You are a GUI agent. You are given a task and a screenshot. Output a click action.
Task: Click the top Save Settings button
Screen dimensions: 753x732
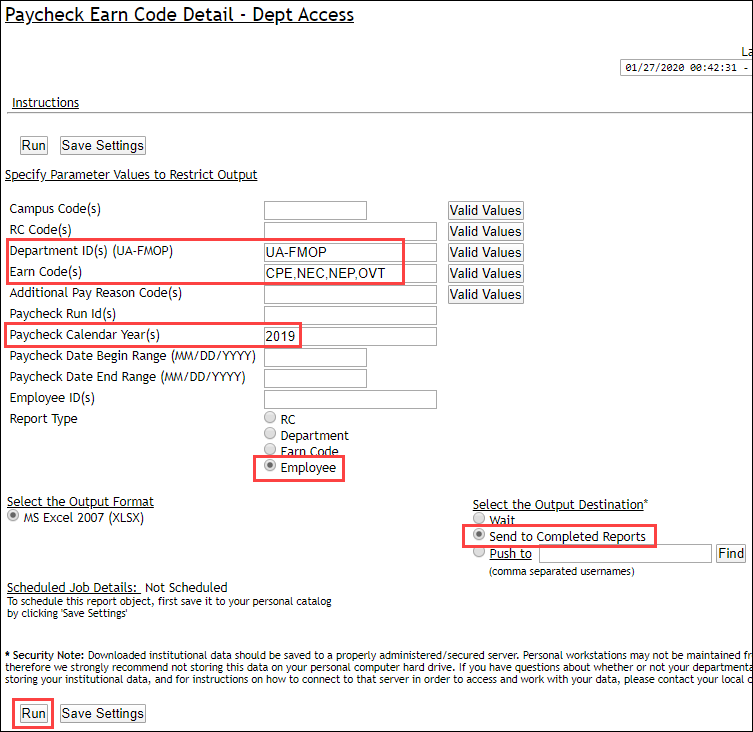pyautogui.click(x=103, y=146)
